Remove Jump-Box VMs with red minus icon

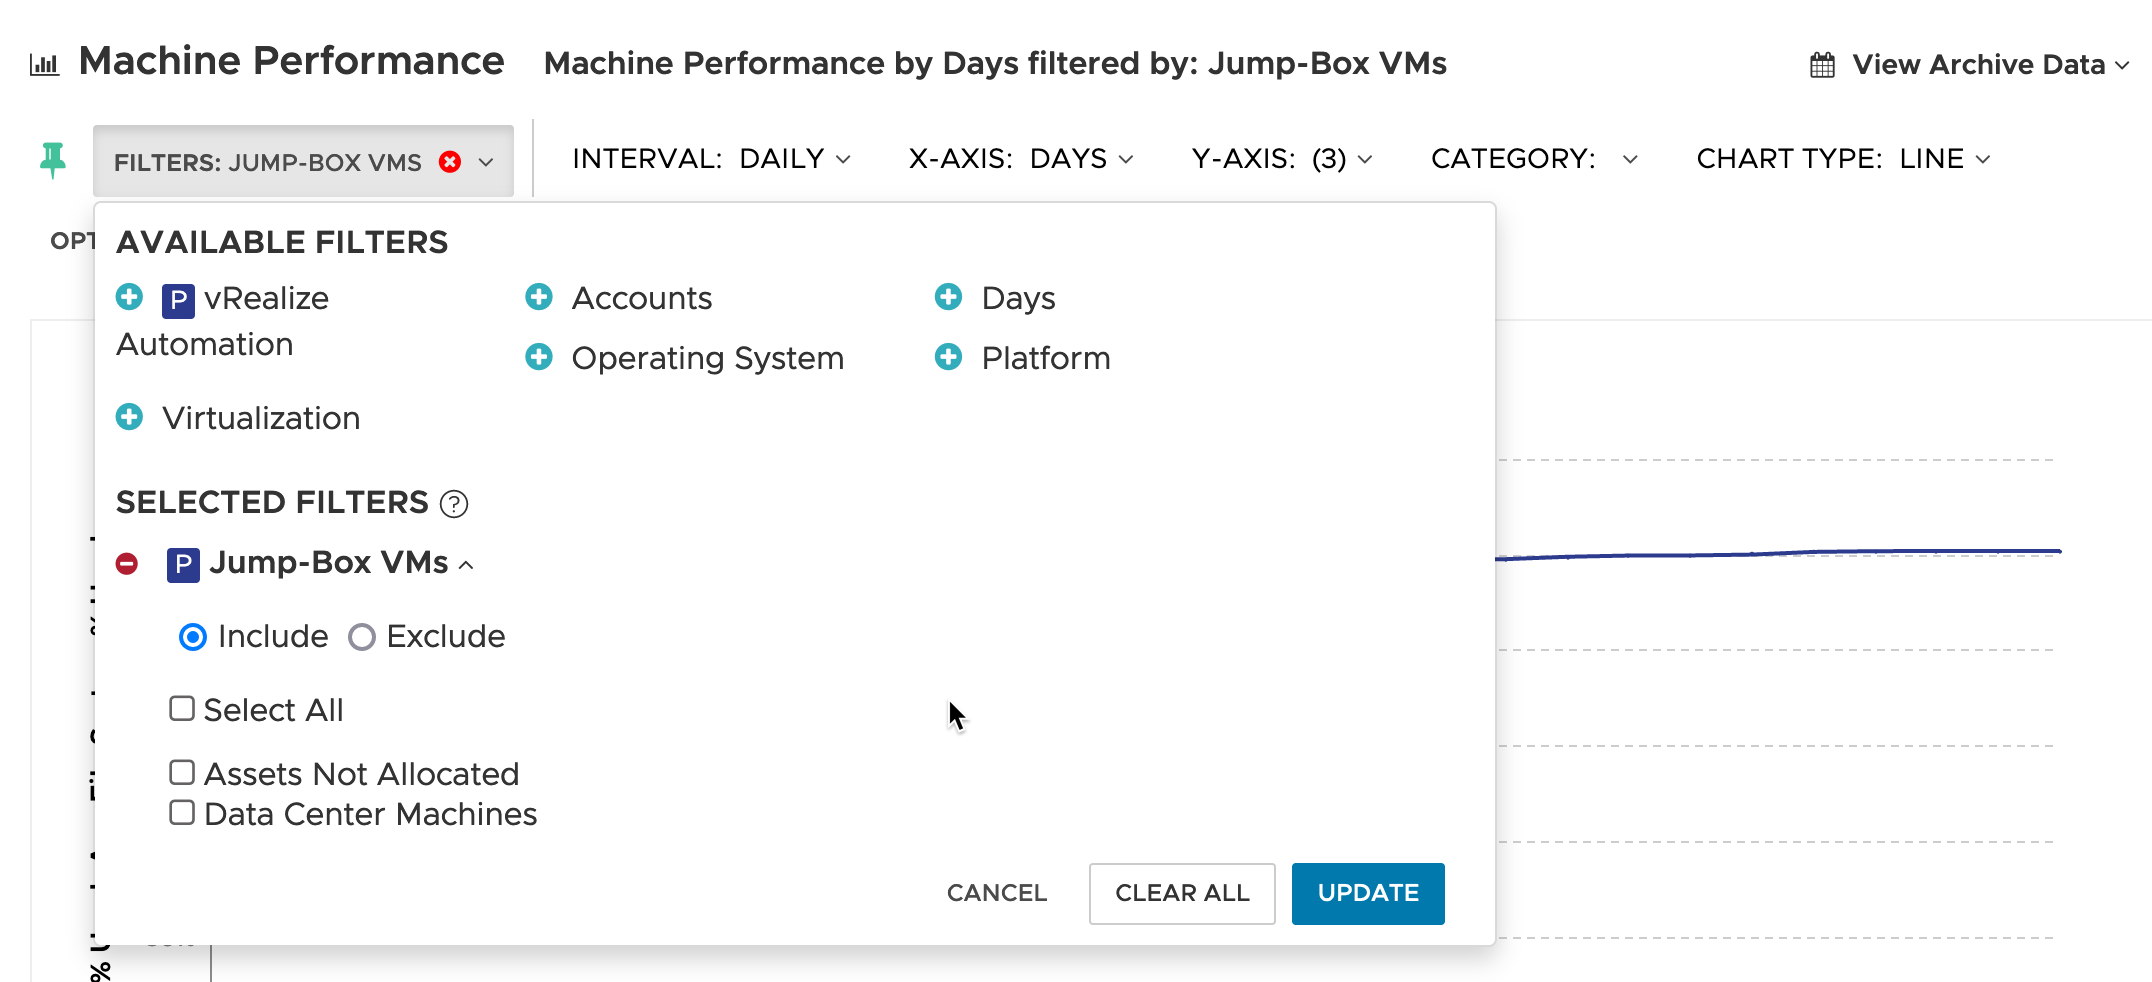[x=127, y=564]
